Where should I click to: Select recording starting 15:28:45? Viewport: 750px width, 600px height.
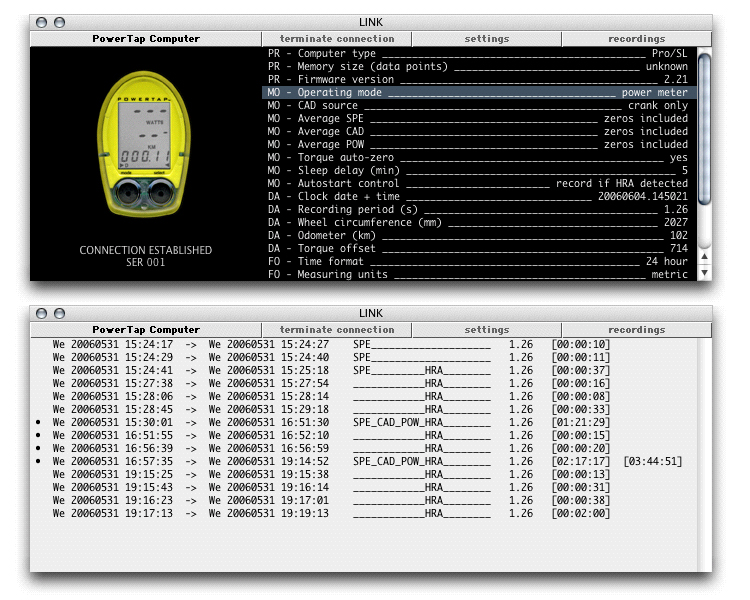tap(364, 410)
